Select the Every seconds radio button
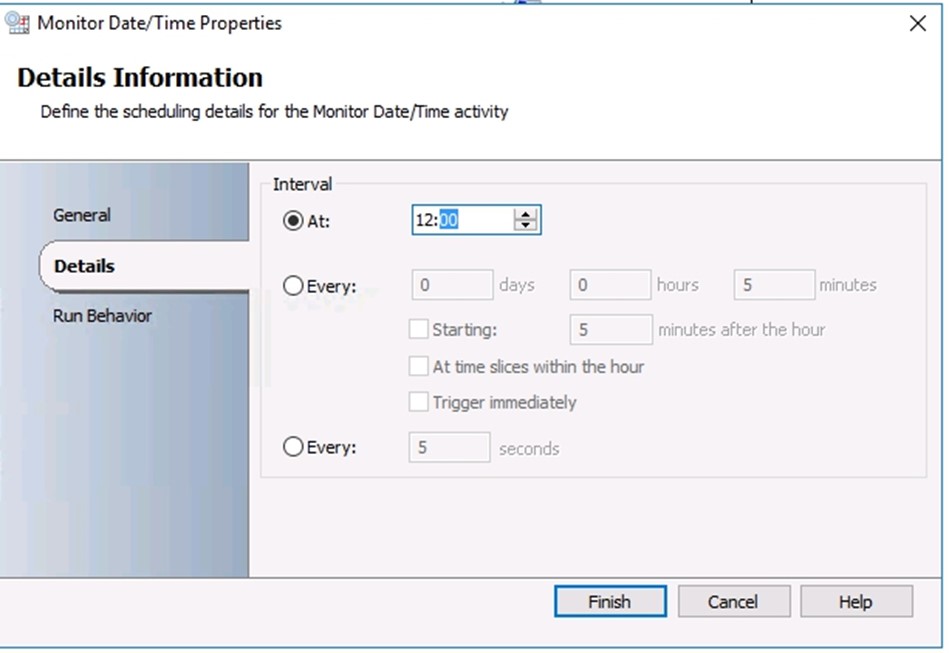The image size is (949, 653). coord(293,447)
